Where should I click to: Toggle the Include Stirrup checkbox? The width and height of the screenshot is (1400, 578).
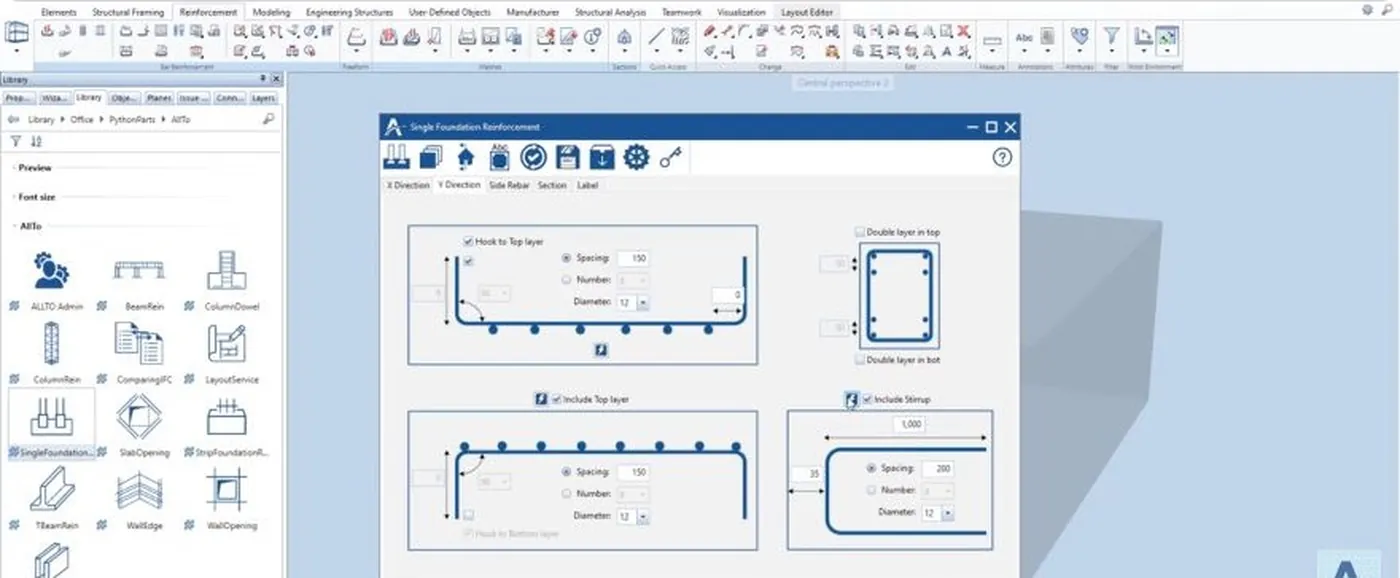coord(867,399)
